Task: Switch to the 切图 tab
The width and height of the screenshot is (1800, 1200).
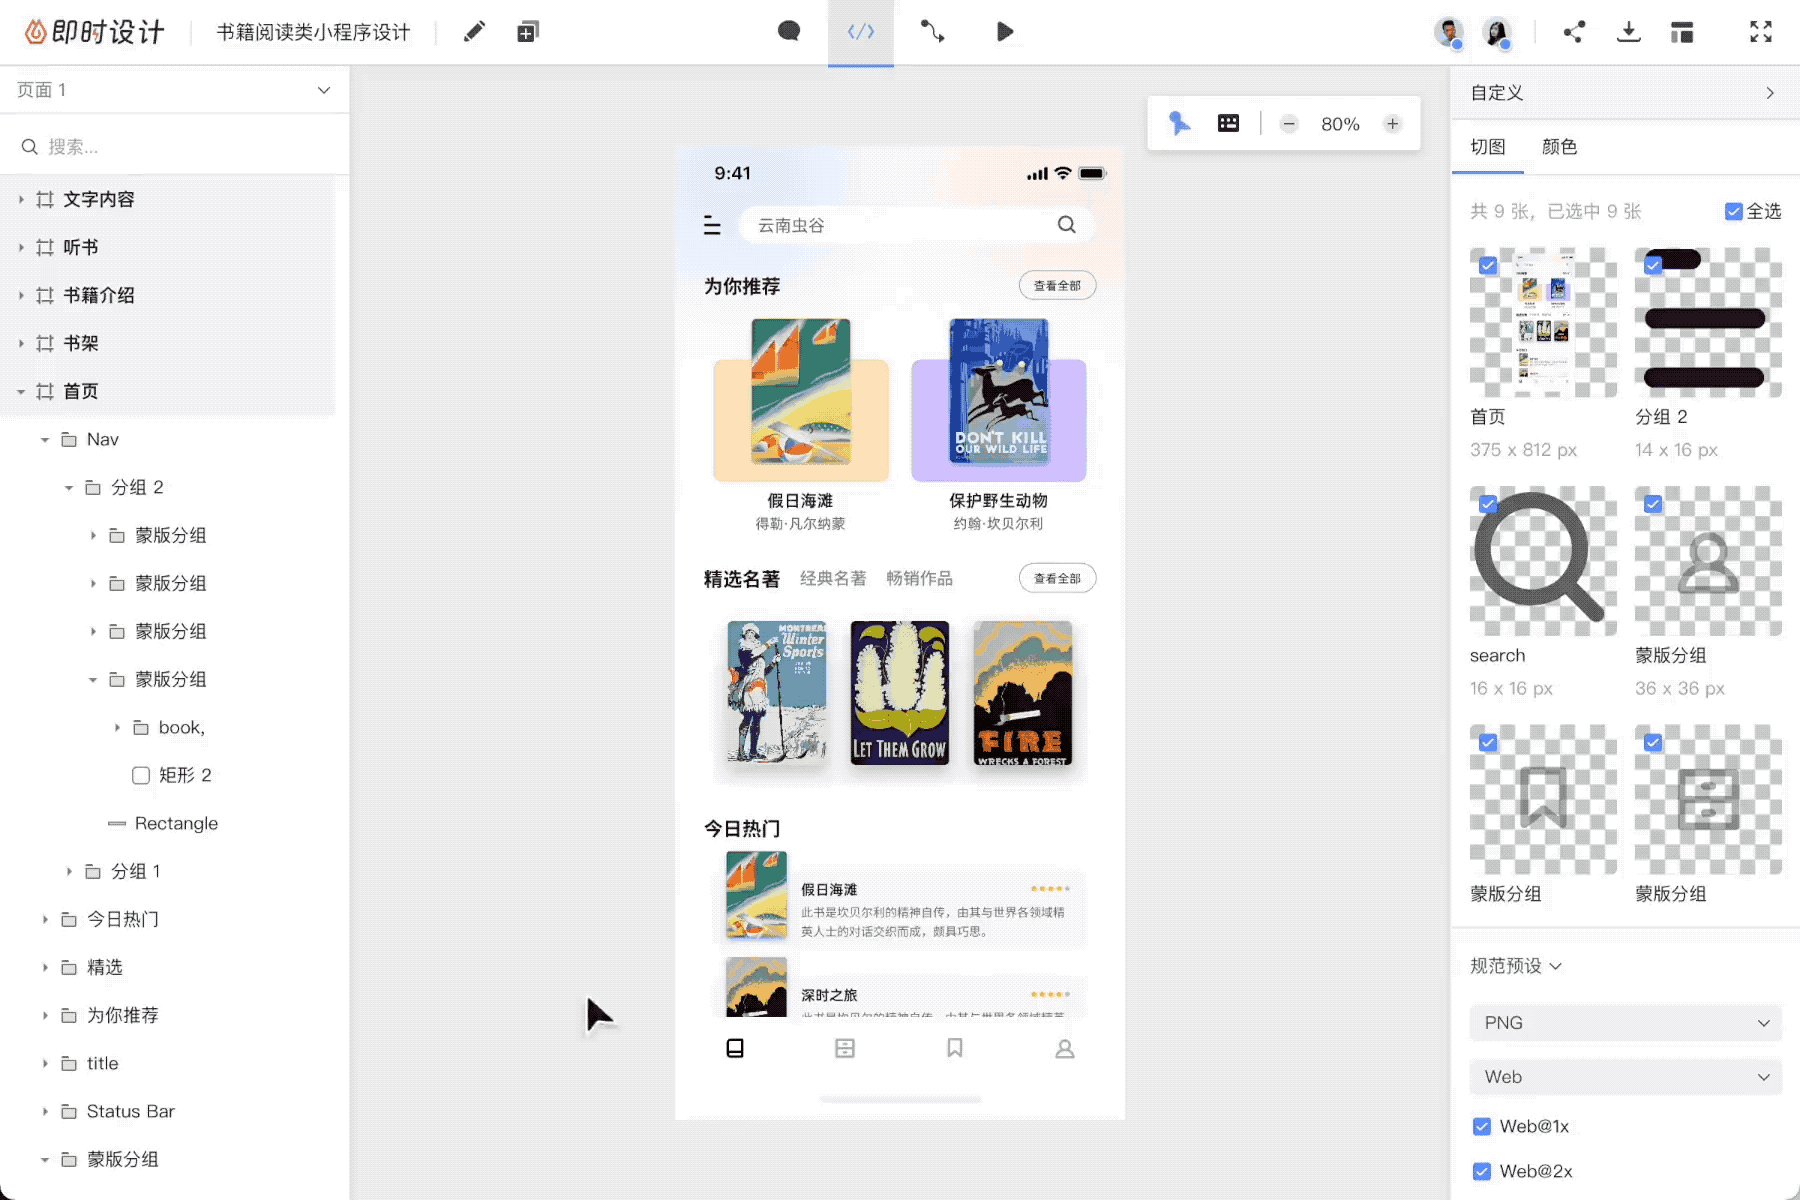Action: [x=1488, y=147]
